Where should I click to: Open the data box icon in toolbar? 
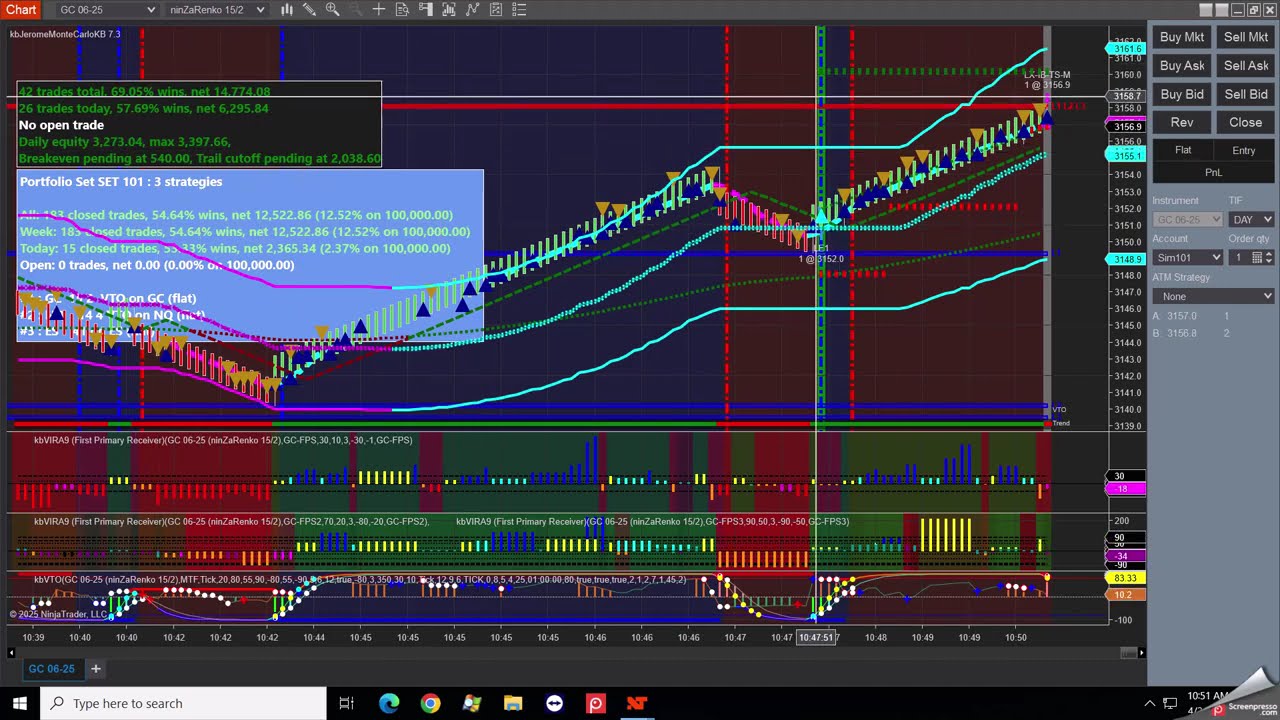point(402,10)
